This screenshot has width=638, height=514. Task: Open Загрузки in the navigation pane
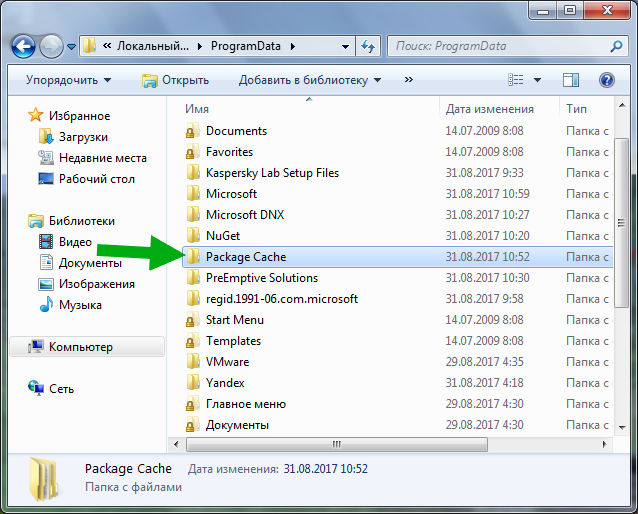(73, 137)
